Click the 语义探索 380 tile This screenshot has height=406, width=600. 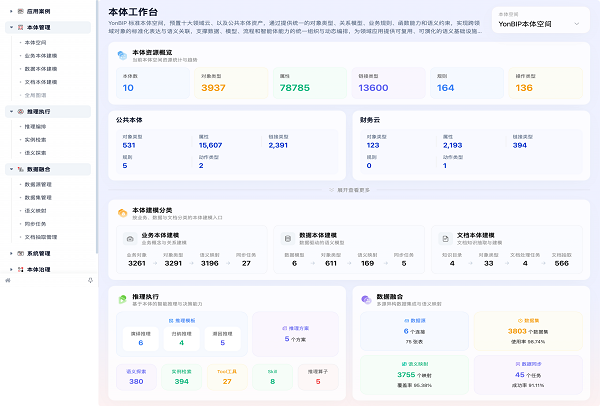pyautogui.click(x=136, y=377)
